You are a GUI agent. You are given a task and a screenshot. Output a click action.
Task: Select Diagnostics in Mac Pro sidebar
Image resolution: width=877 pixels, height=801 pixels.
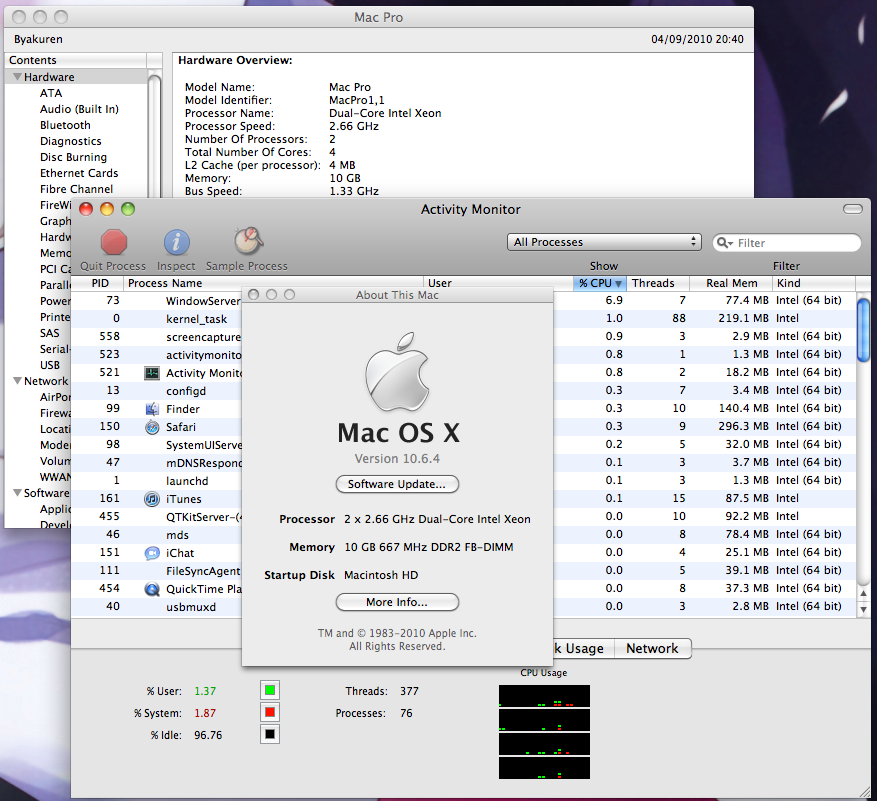pyautogui.click(x=70, y=142)
